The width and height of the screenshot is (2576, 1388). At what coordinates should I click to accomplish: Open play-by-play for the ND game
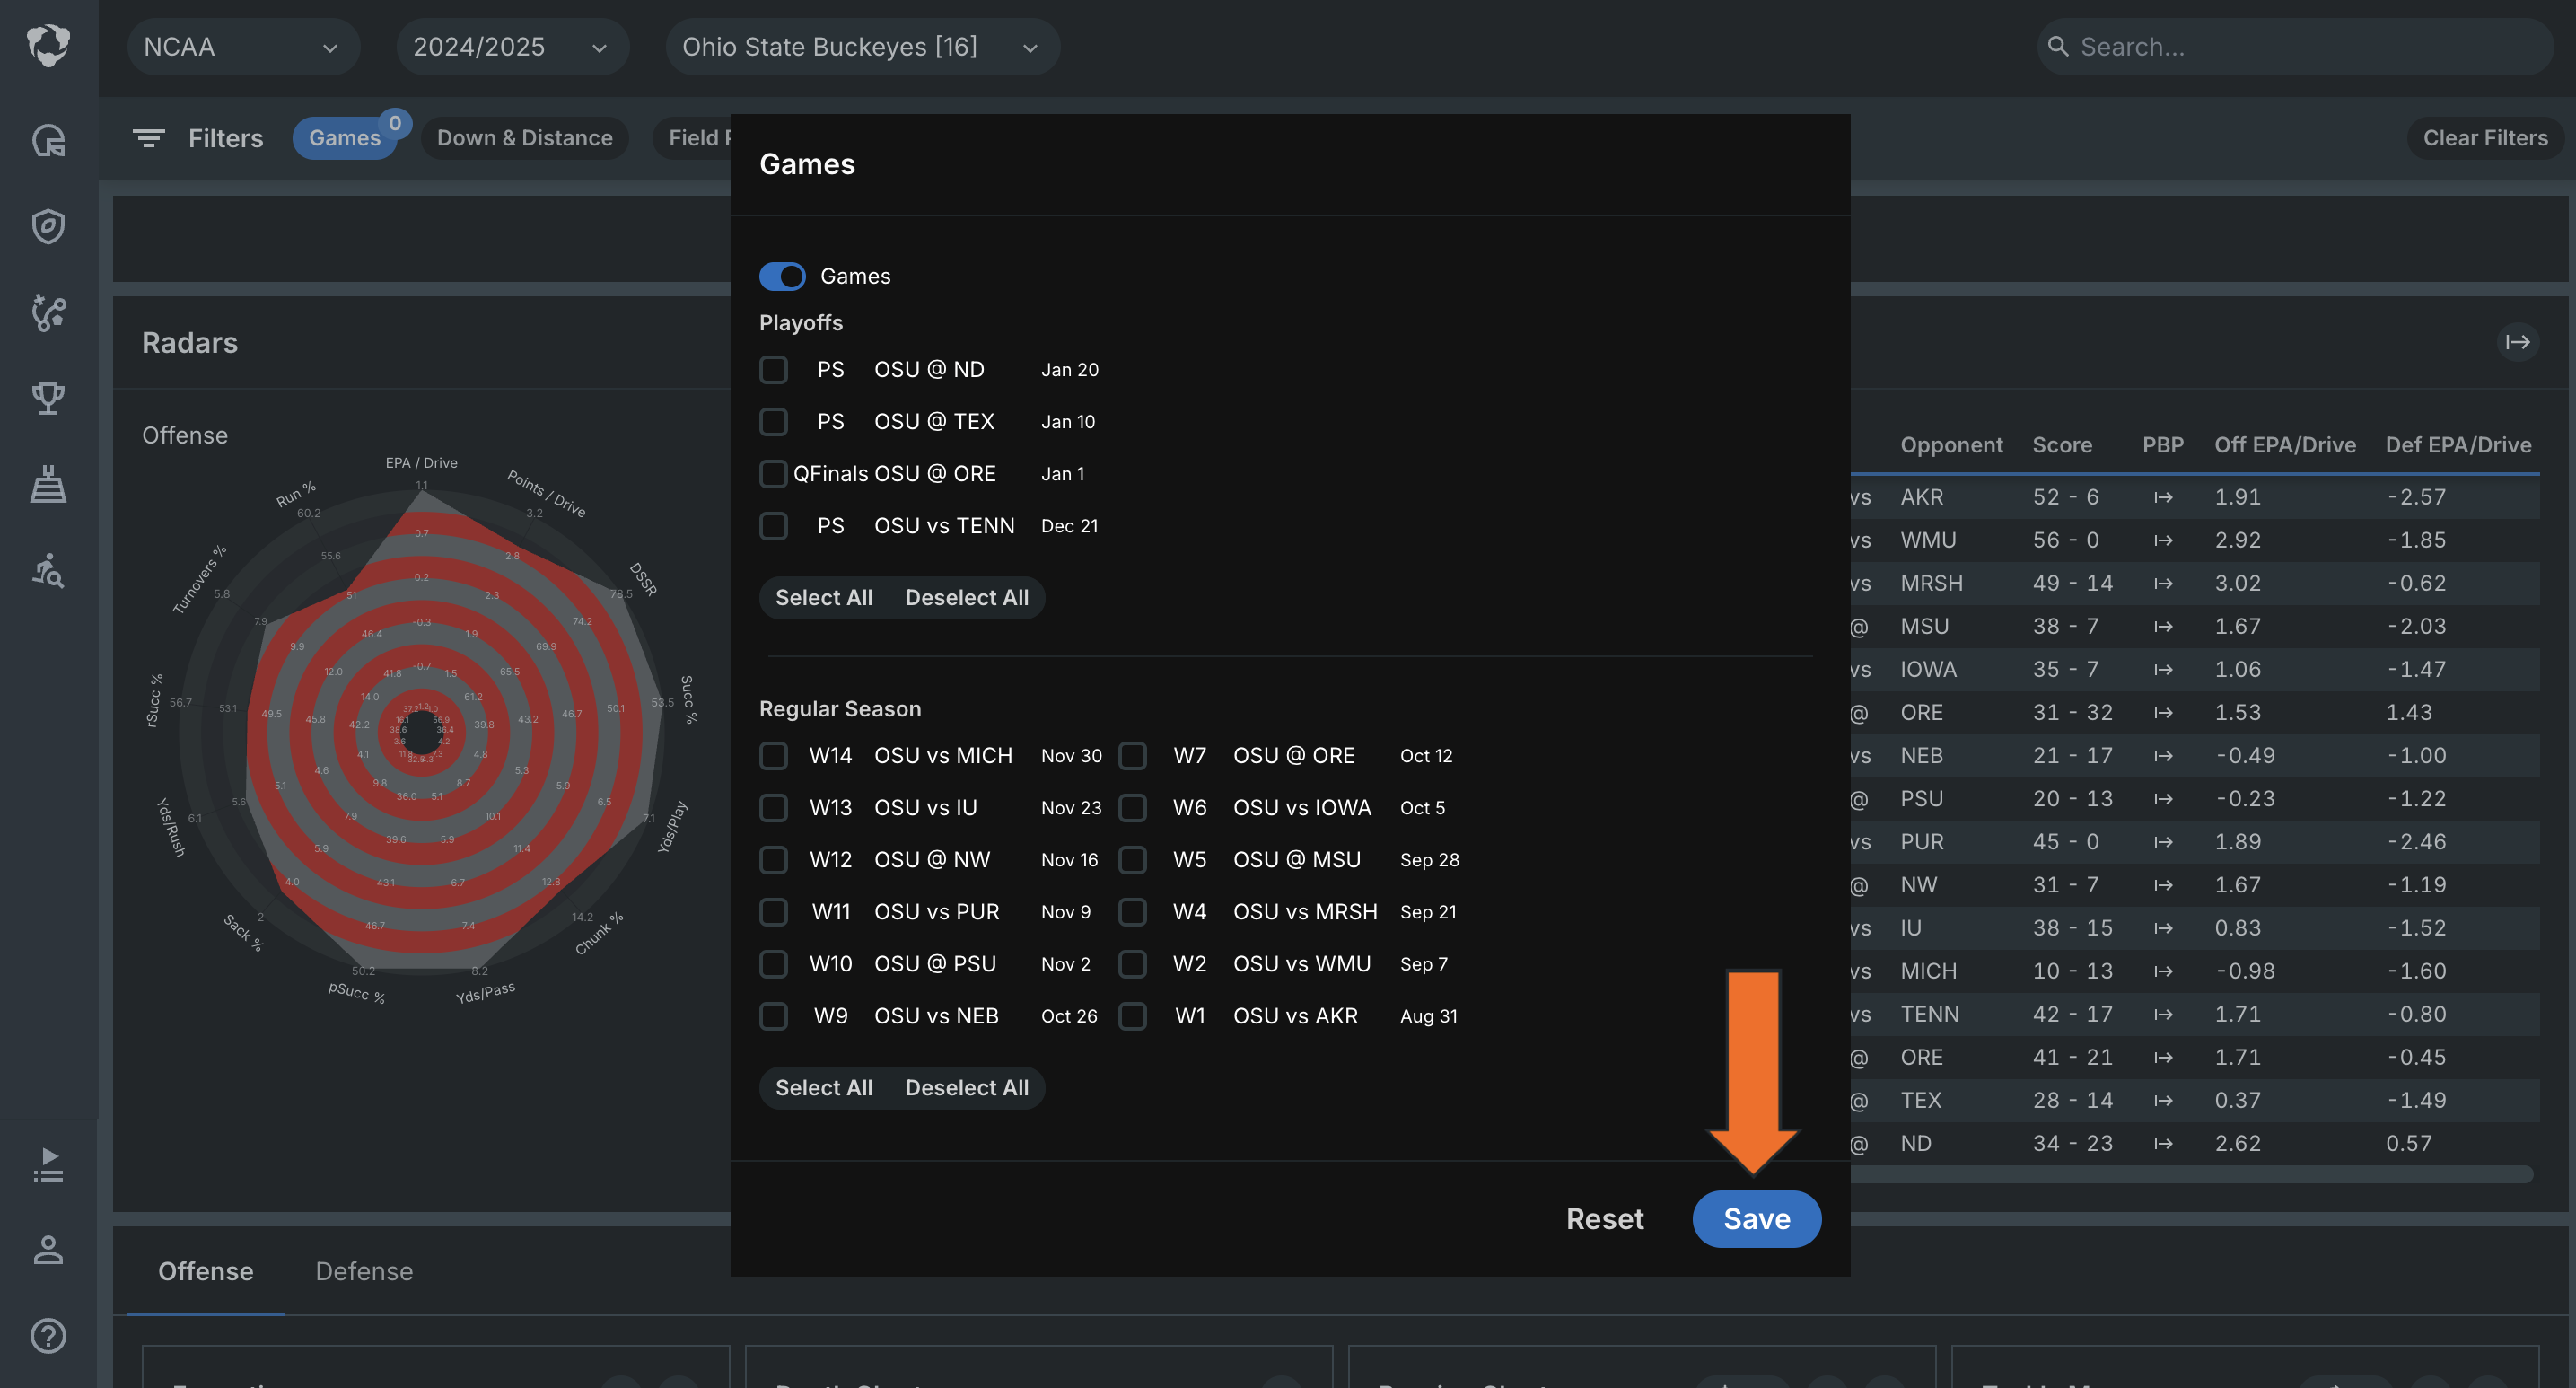click(x=2163, y=1143)
